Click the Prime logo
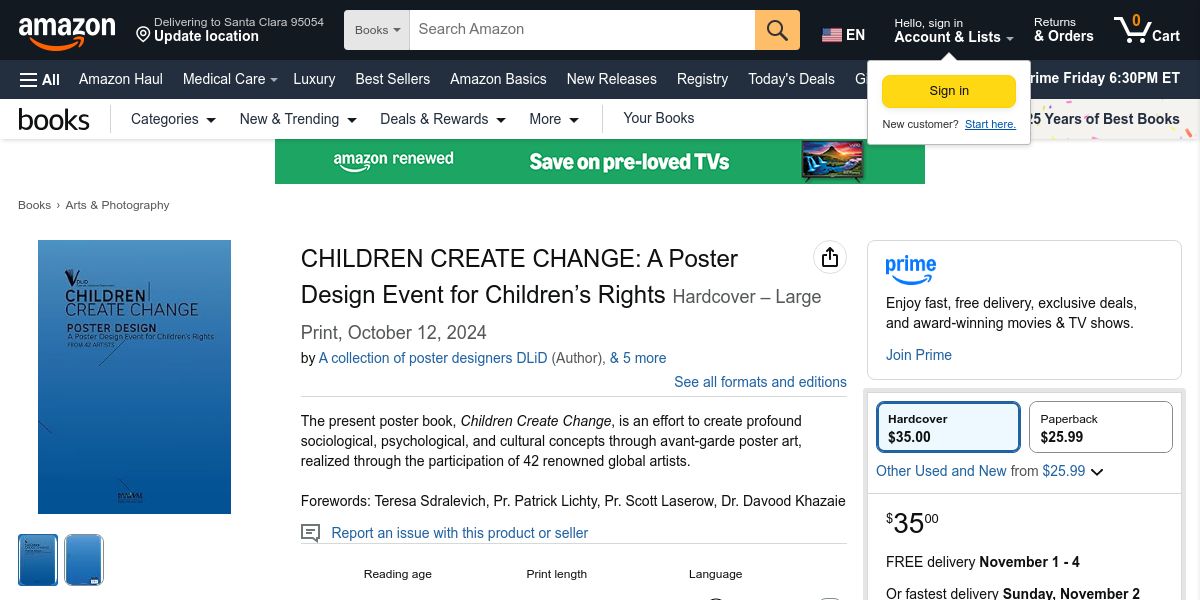 [911, 270]
